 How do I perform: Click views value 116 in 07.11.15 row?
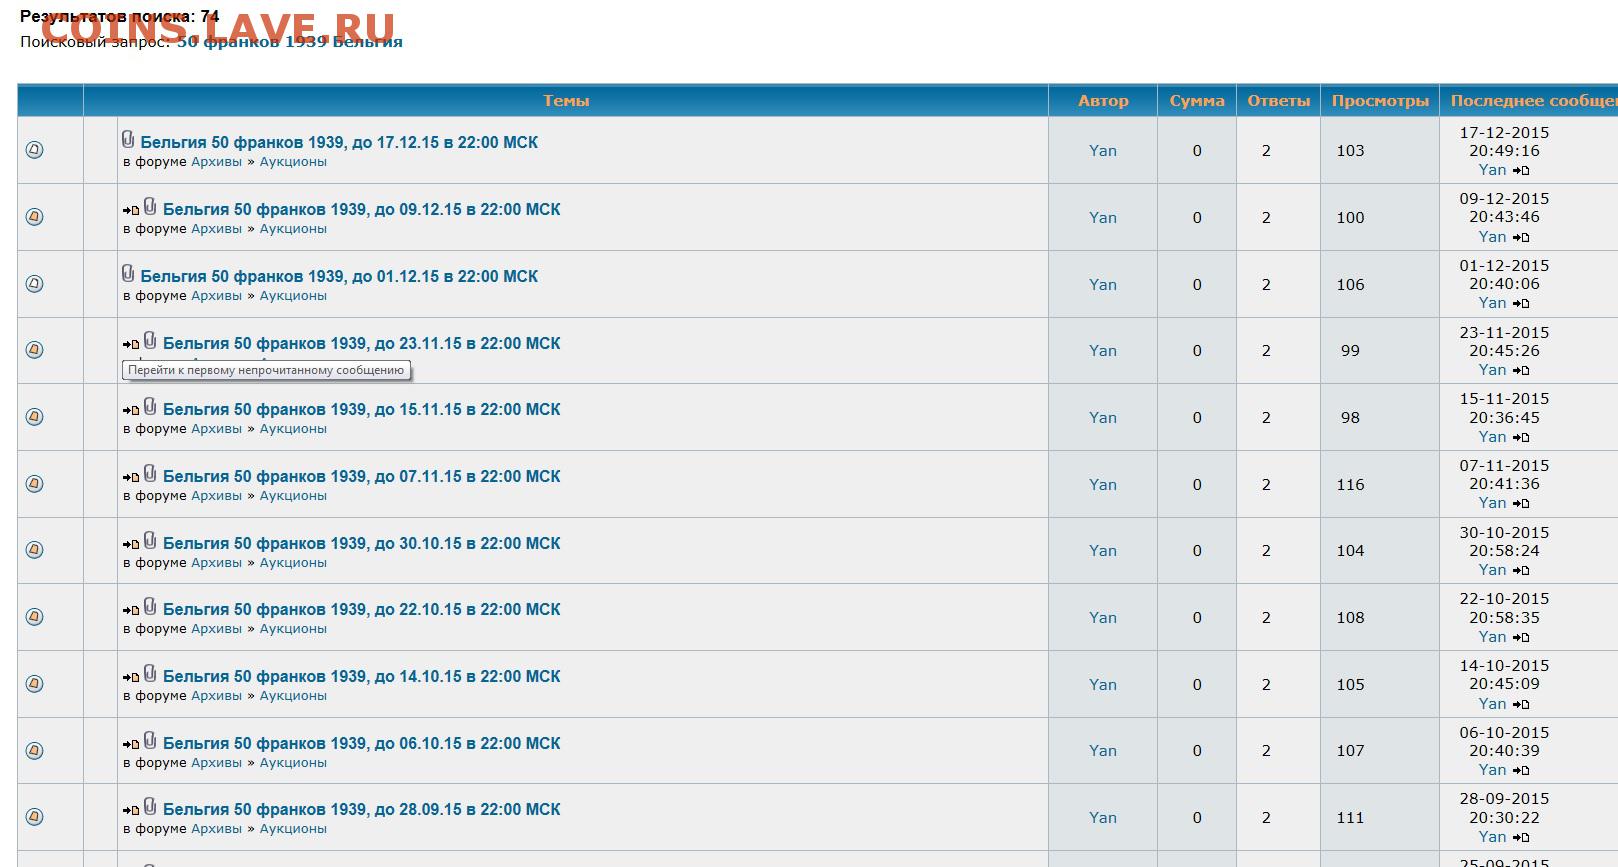(x=1350, y=485)
